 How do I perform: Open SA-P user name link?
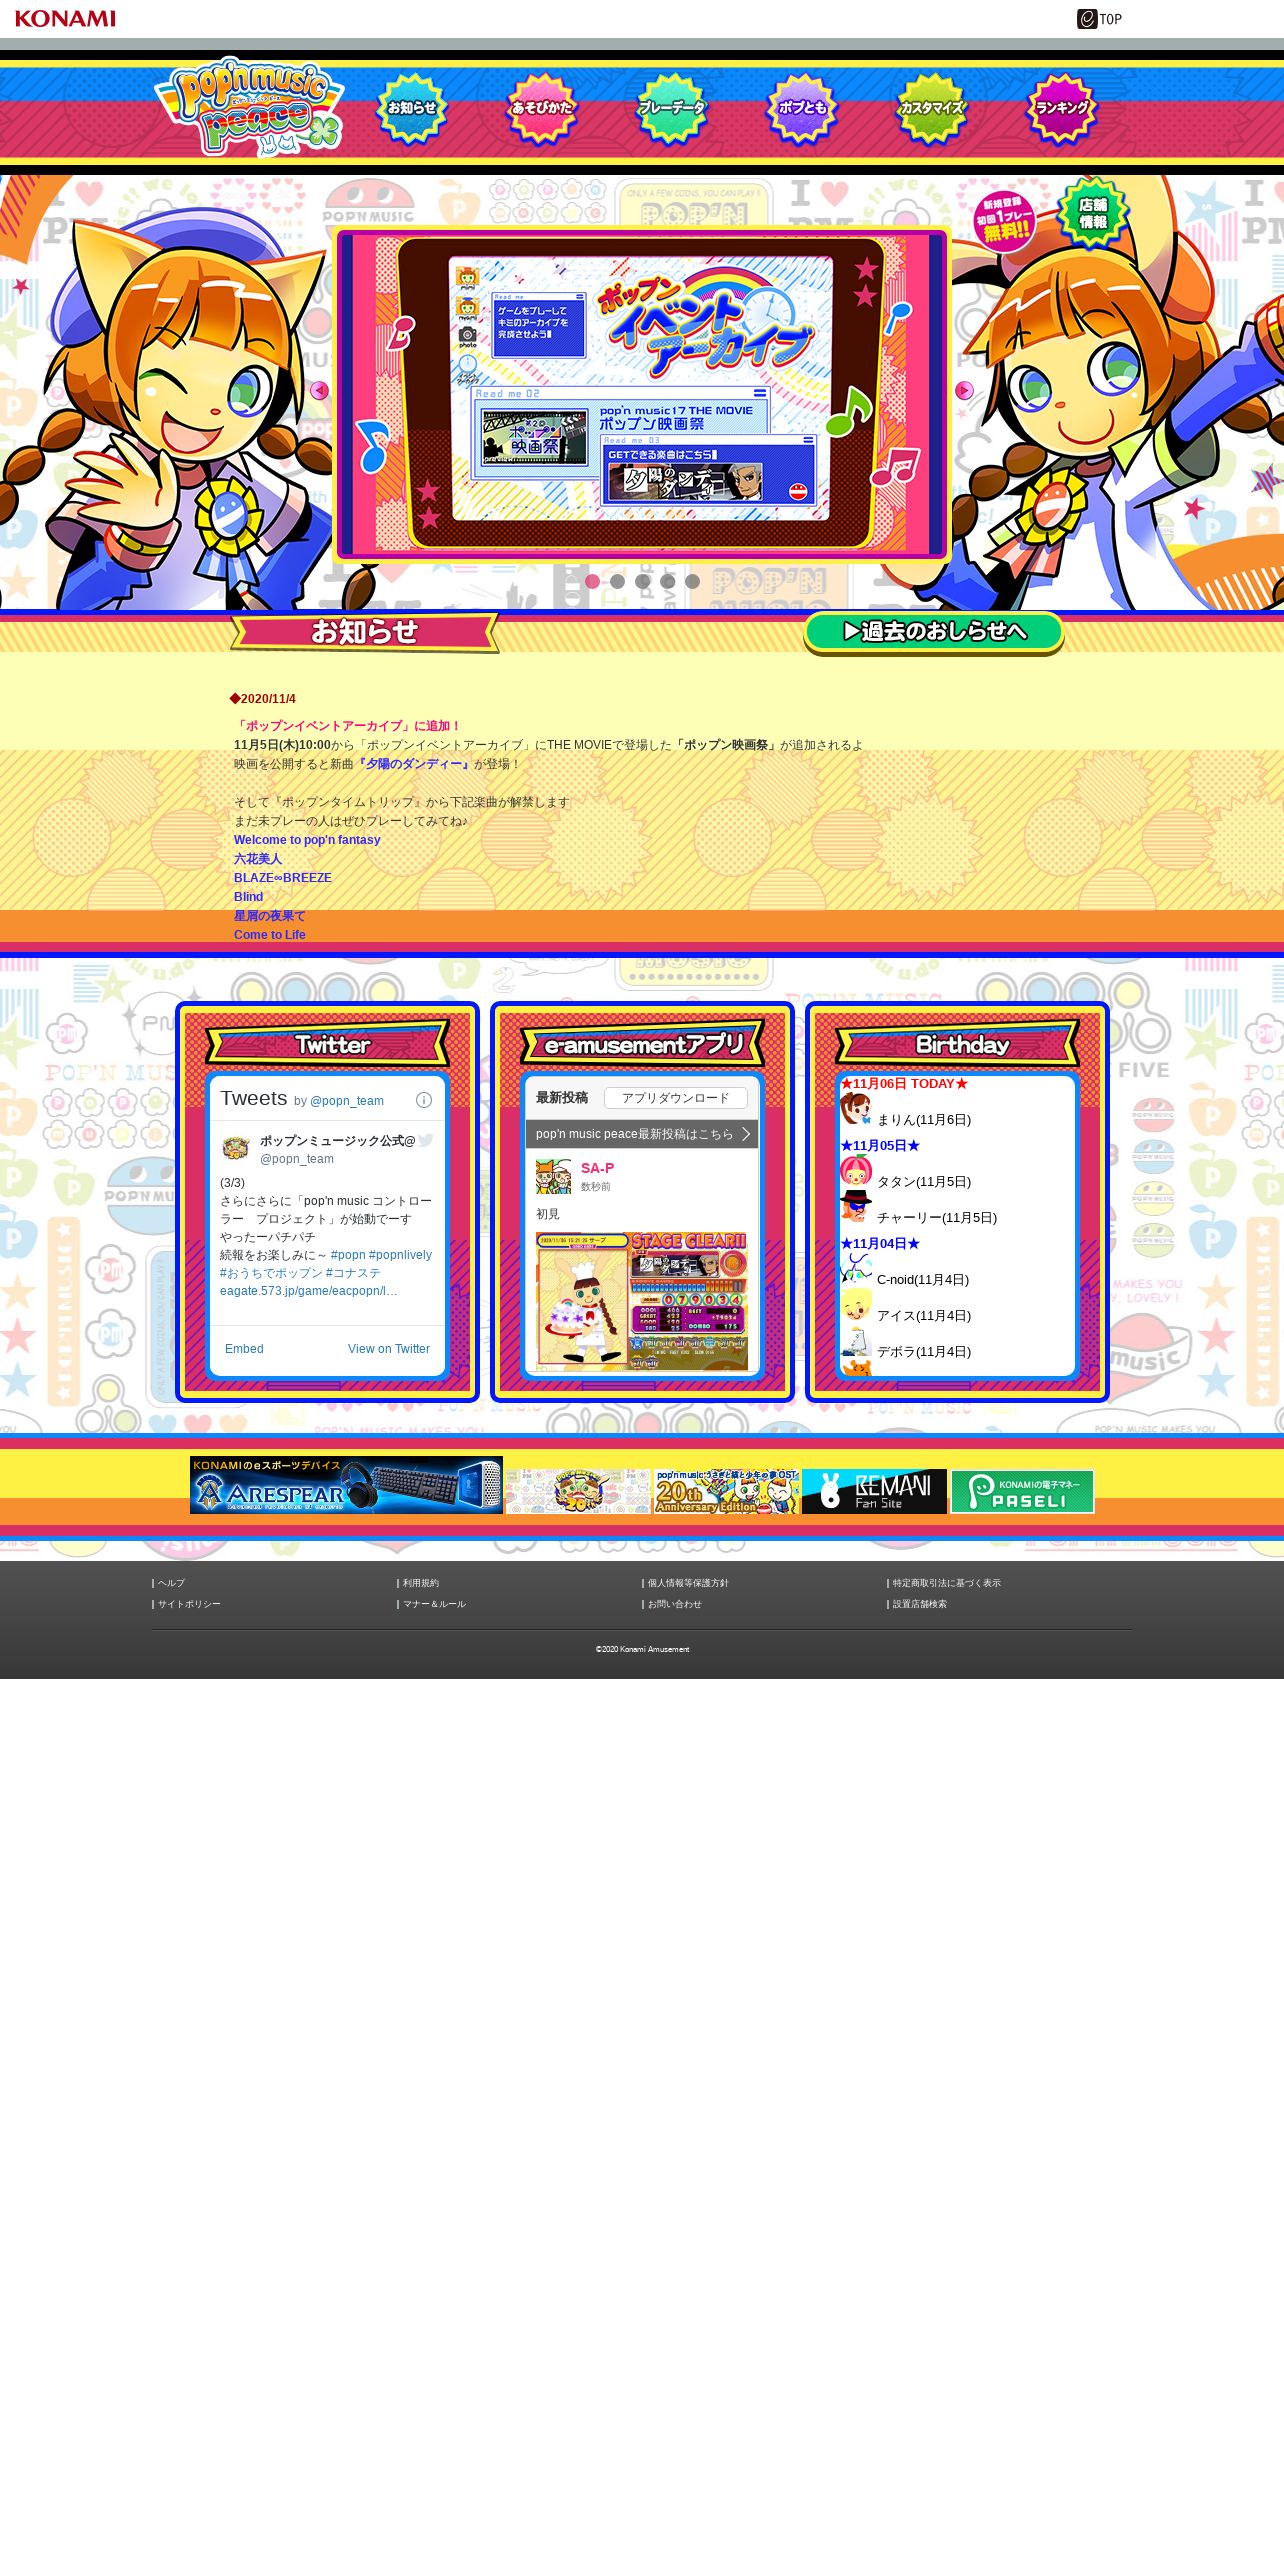click(x=598, y=1168)
